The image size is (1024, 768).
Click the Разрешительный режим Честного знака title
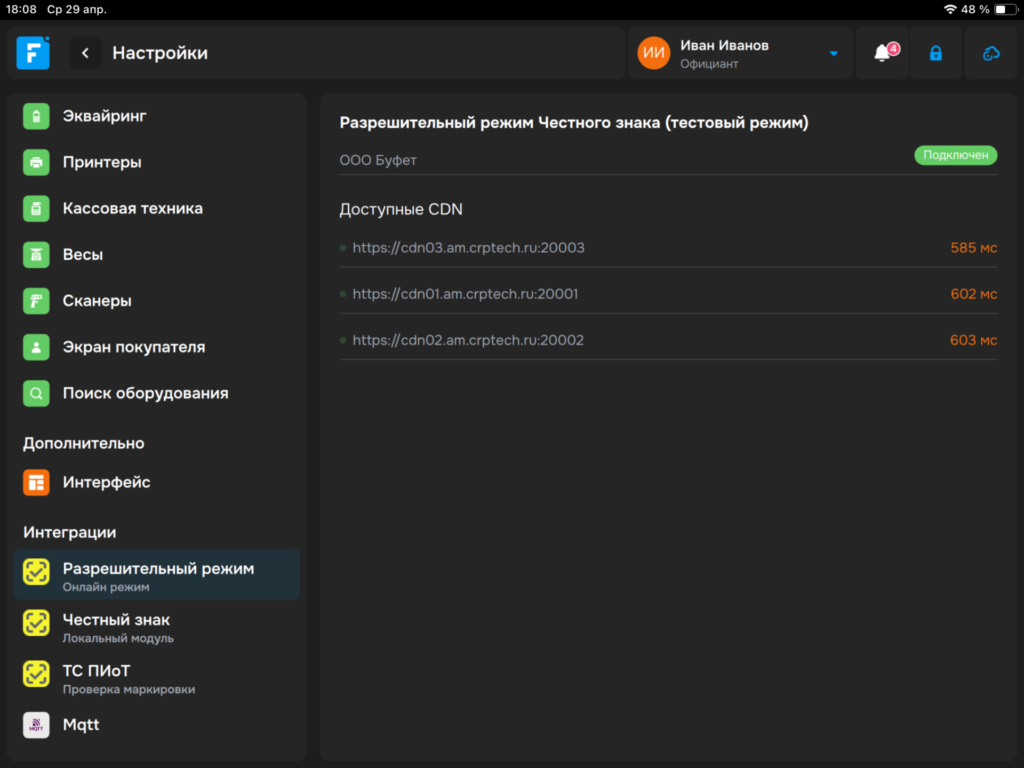point(574,123)
